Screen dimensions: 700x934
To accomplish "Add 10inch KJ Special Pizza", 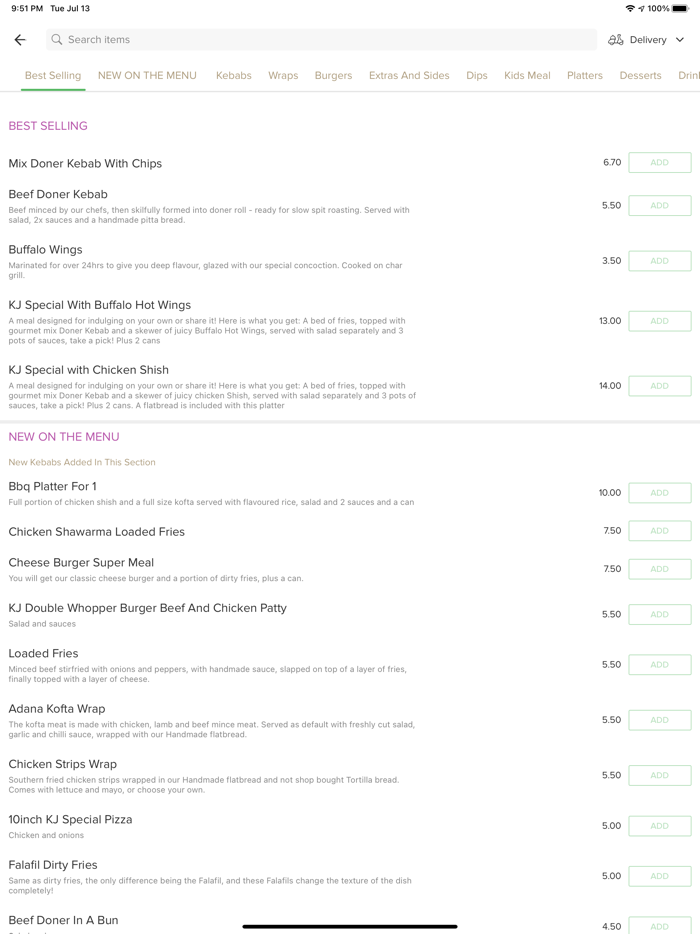I will (659, 826).
